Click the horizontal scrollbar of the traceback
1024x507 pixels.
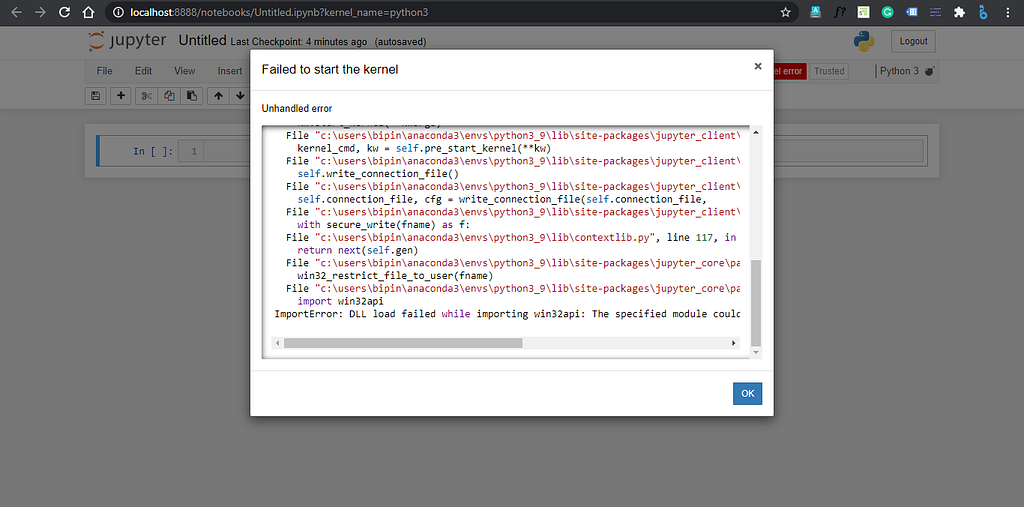pos(402,343)
